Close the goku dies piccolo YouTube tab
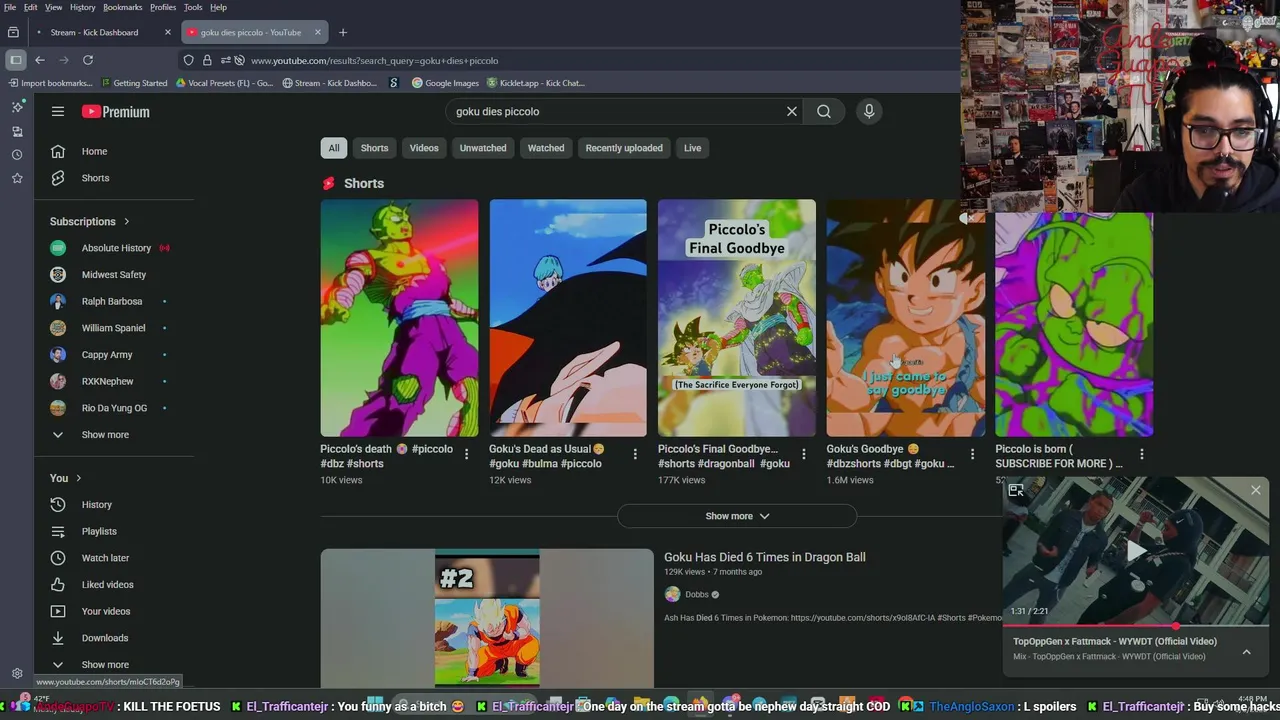This screenshot has width=1280, height=720. click(318, 32)
